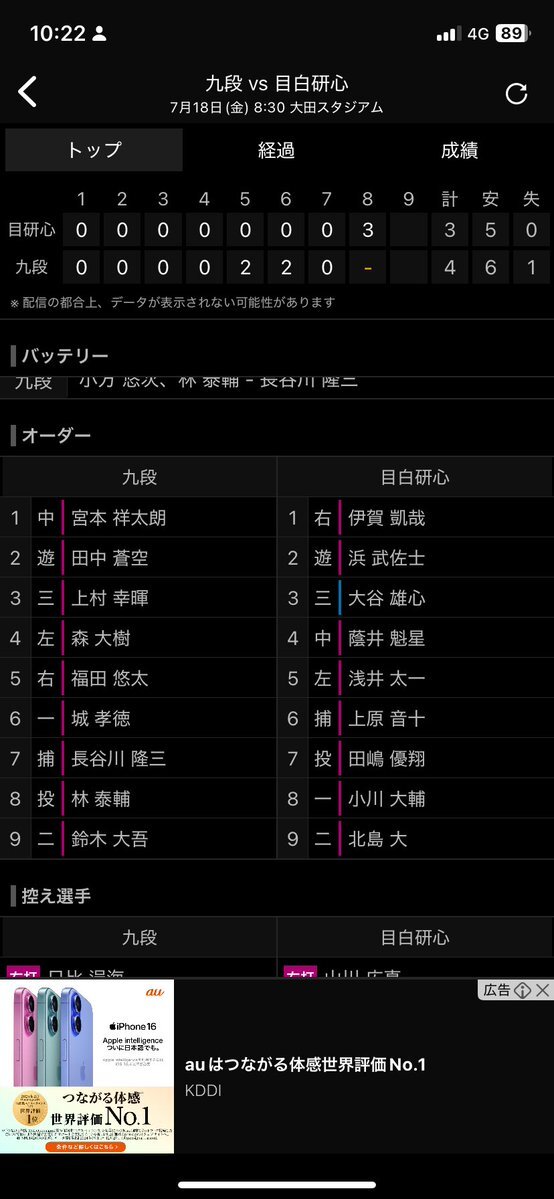Tap the back arrow icon

coord(28,93)
